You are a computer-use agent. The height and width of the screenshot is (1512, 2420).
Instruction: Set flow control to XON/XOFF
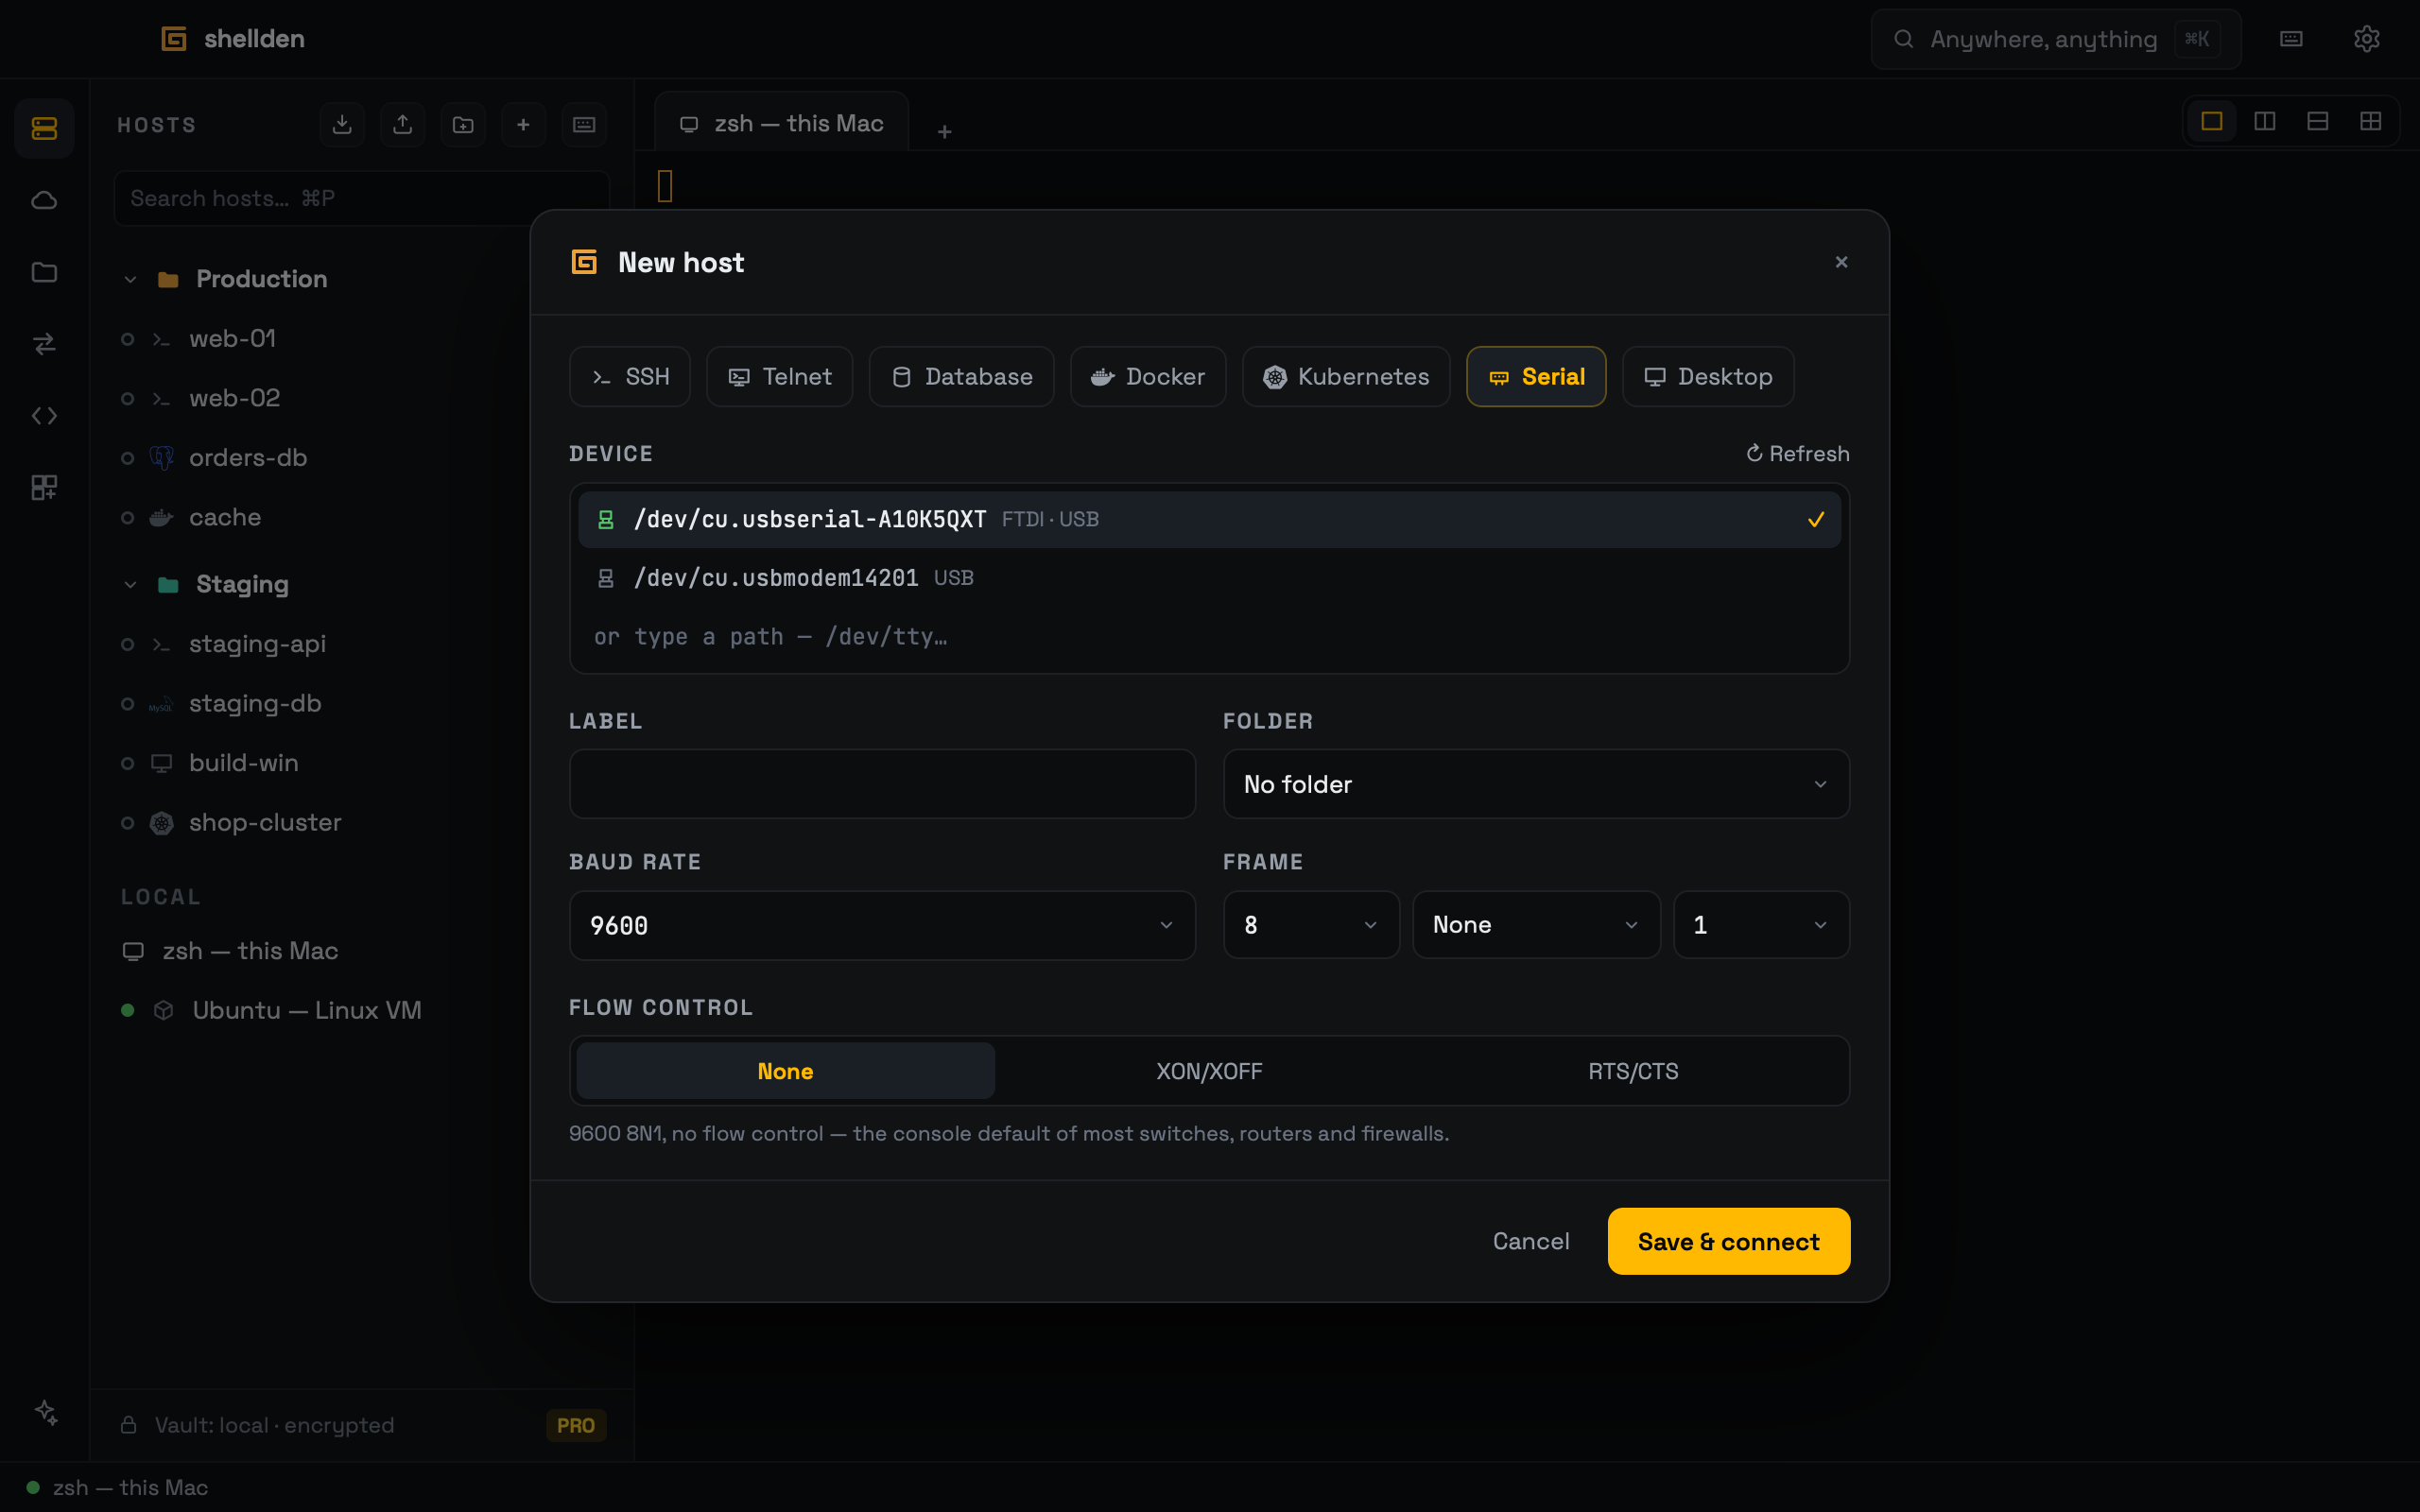(x=1209, y=1071)
